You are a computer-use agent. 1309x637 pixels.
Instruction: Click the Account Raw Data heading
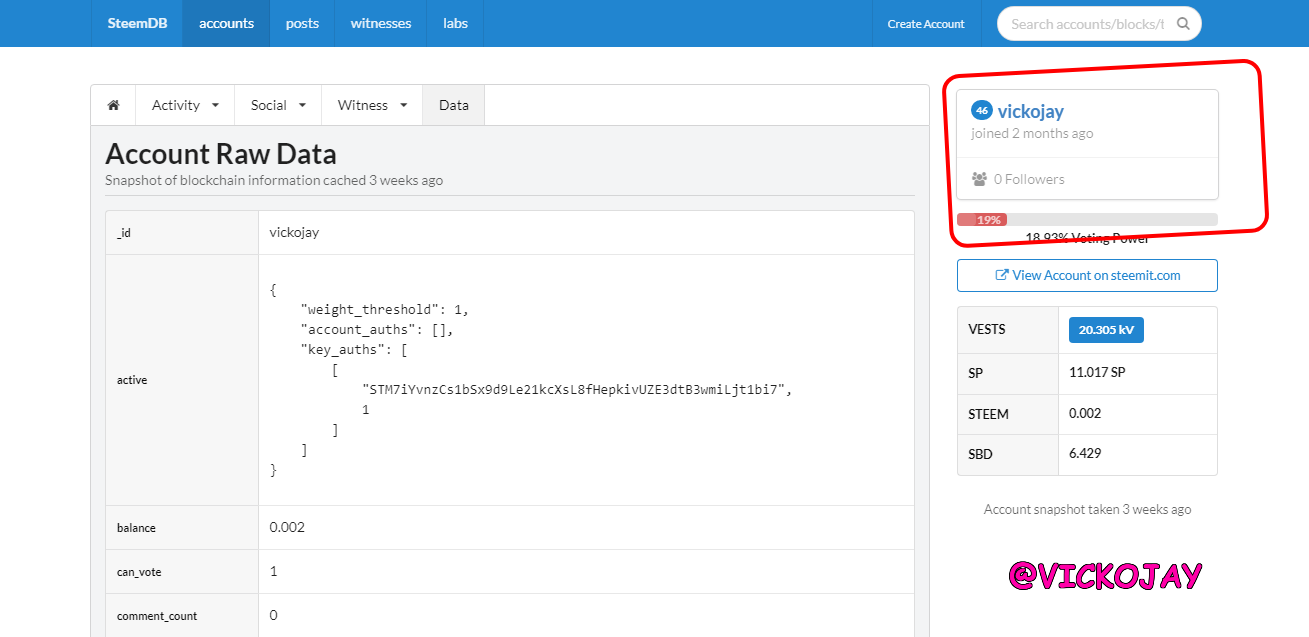220,154
